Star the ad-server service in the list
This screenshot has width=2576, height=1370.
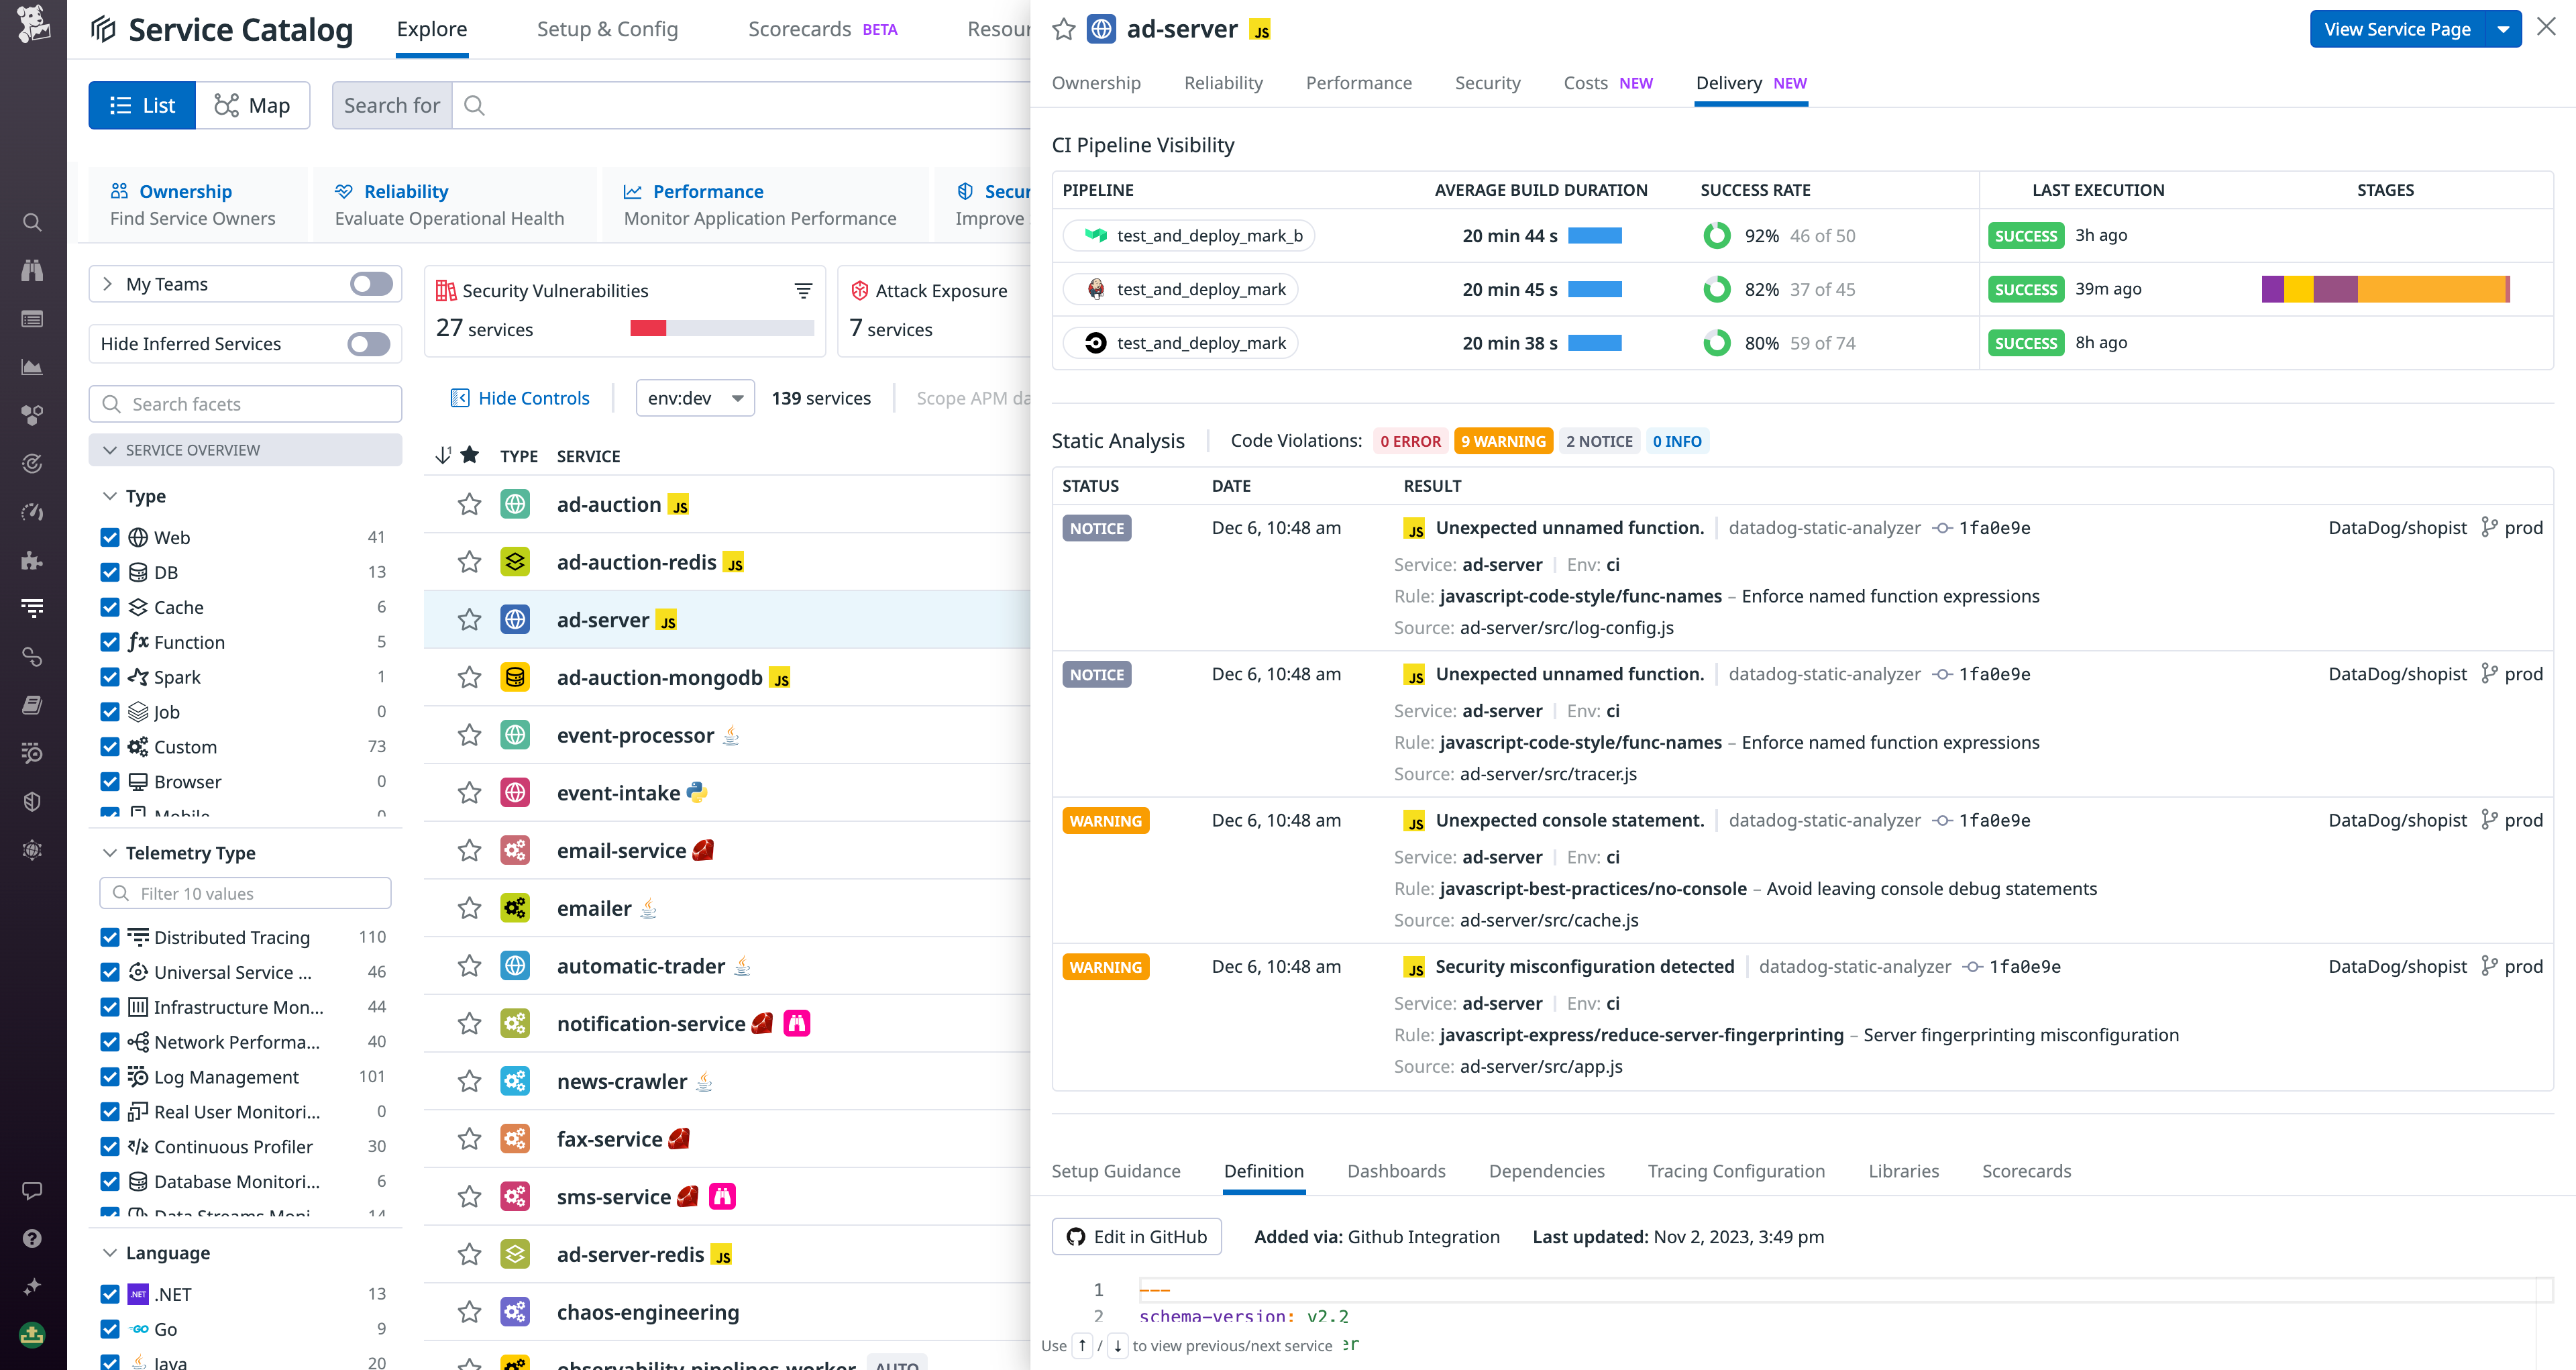click(469, 619)
